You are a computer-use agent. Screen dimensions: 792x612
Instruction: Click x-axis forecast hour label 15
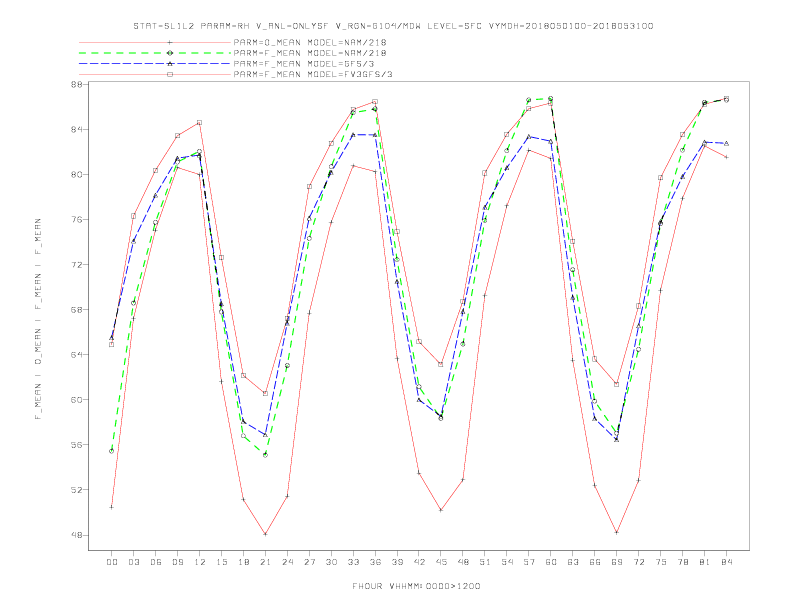pos(221,562)
